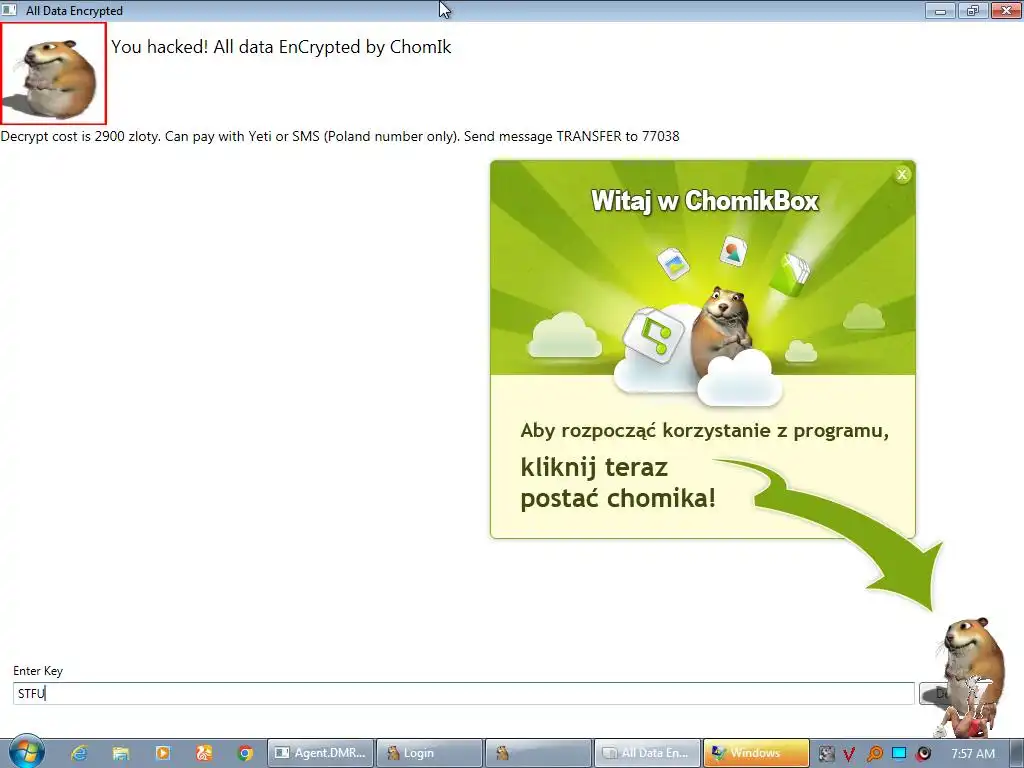Close the Witaj w ChomikBox popup
This screenshot has height=768, width=1024.
coord(902,174)
